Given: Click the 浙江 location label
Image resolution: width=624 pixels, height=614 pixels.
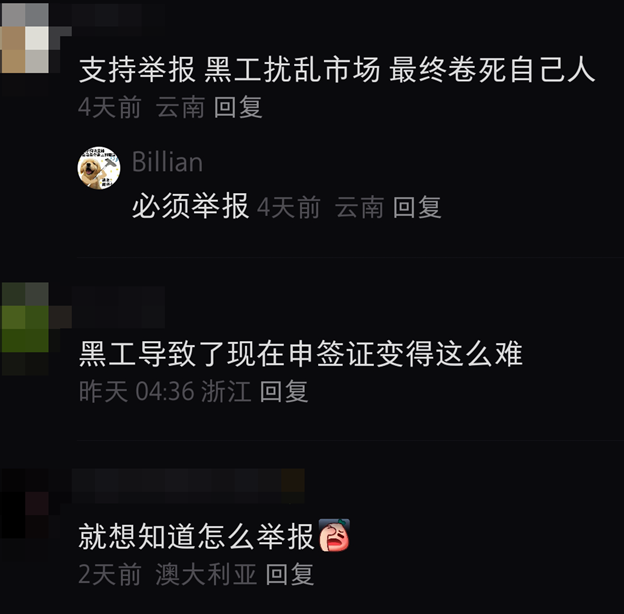Looking at the screenshot, I should click(226, 392).
